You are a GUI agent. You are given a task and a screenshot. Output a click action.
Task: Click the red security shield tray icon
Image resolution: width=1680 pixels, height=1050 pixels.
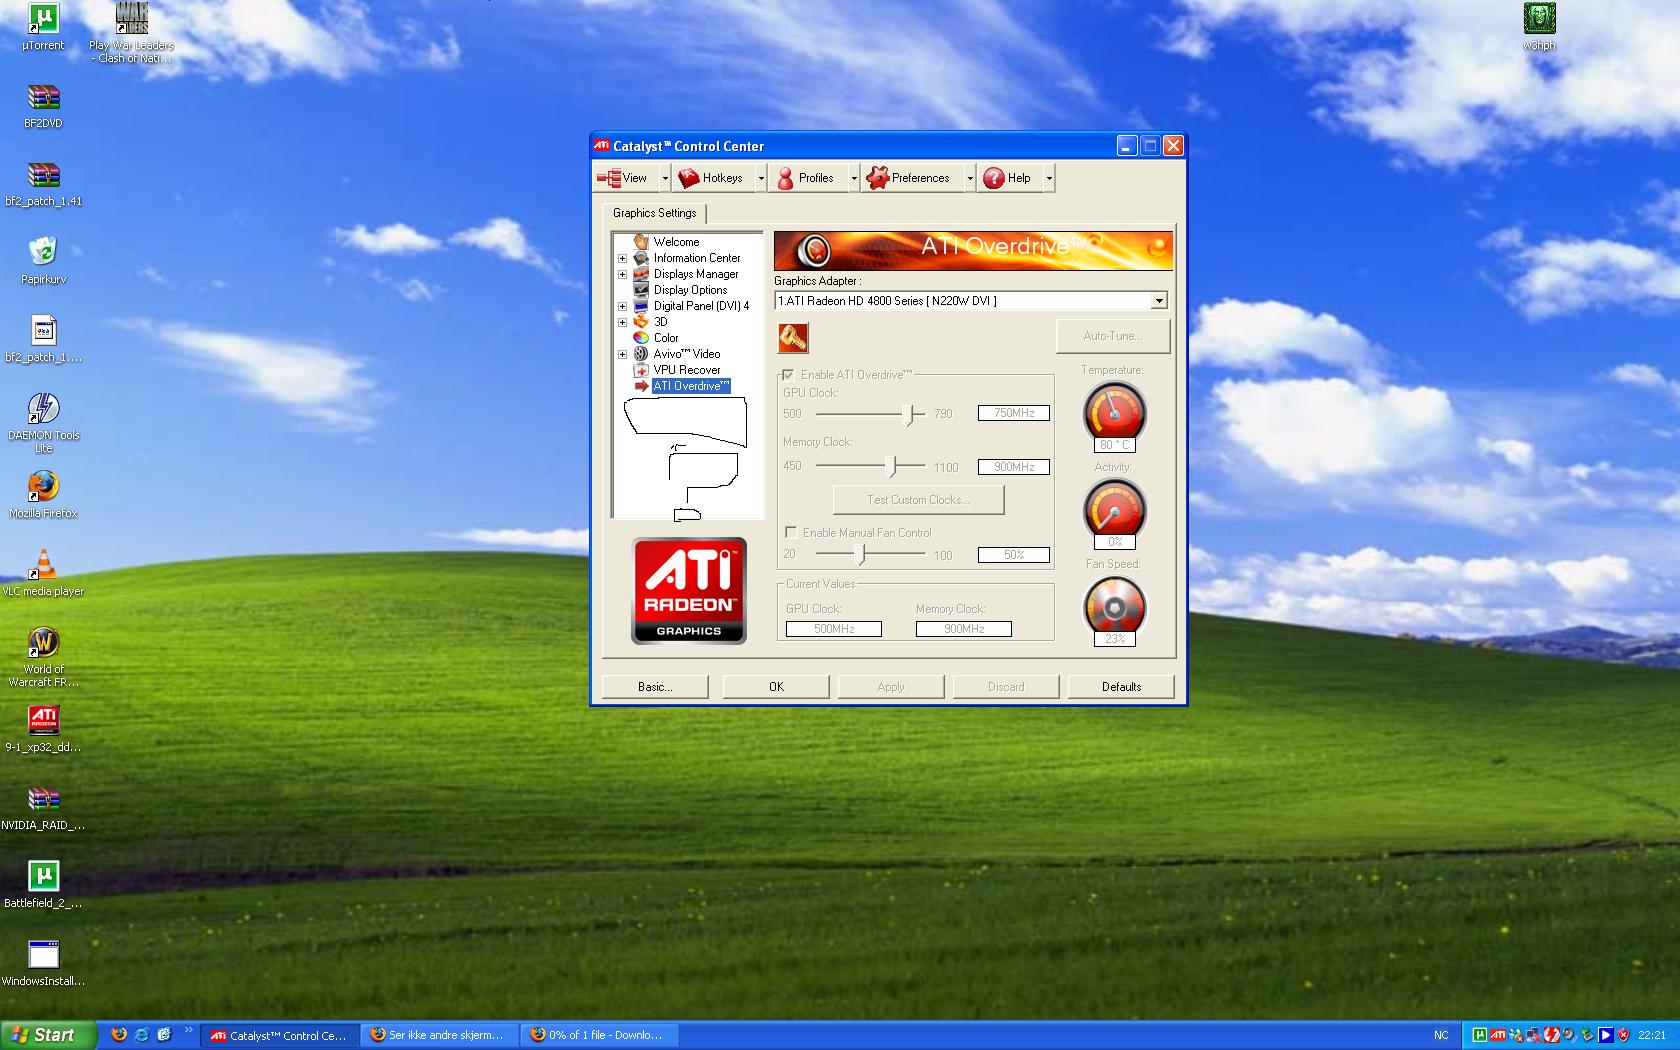(x=1623, y=1035)
